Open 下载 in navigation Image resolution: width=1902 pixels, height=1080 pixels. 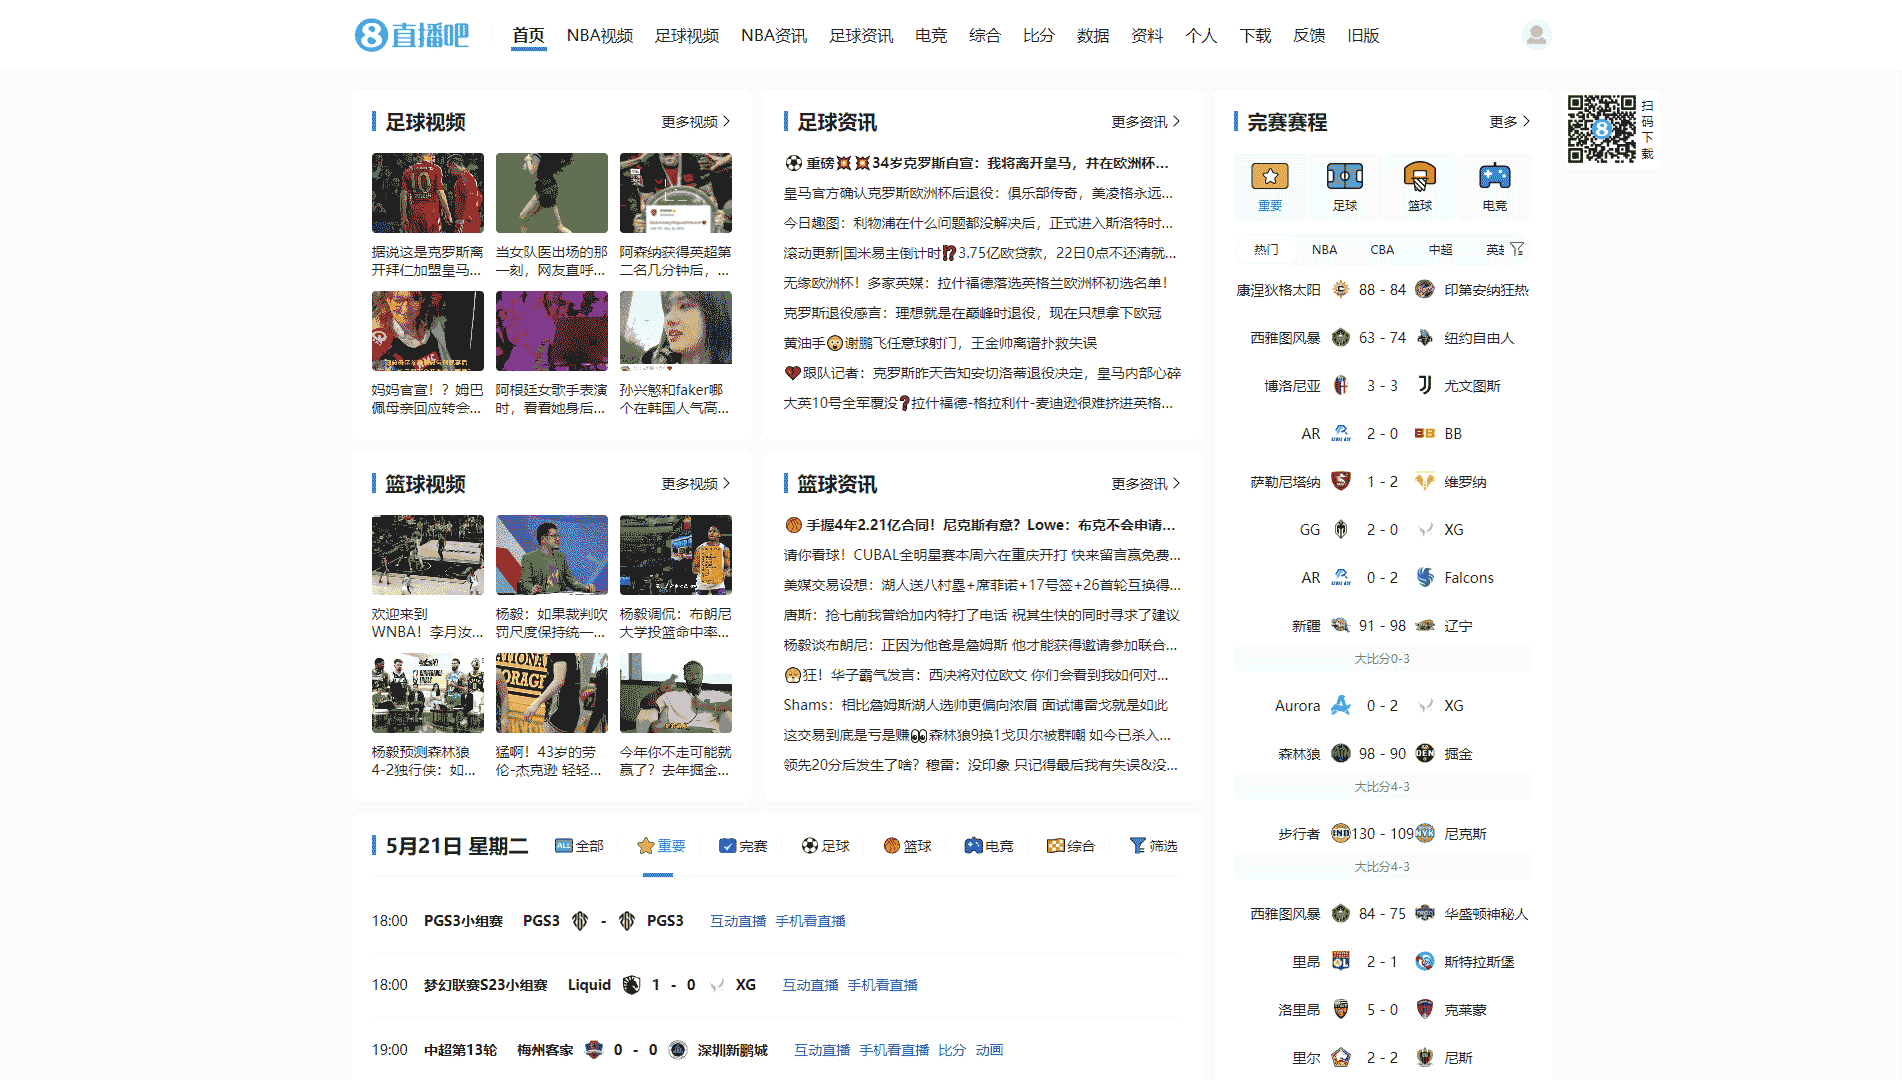point(1255,36)
